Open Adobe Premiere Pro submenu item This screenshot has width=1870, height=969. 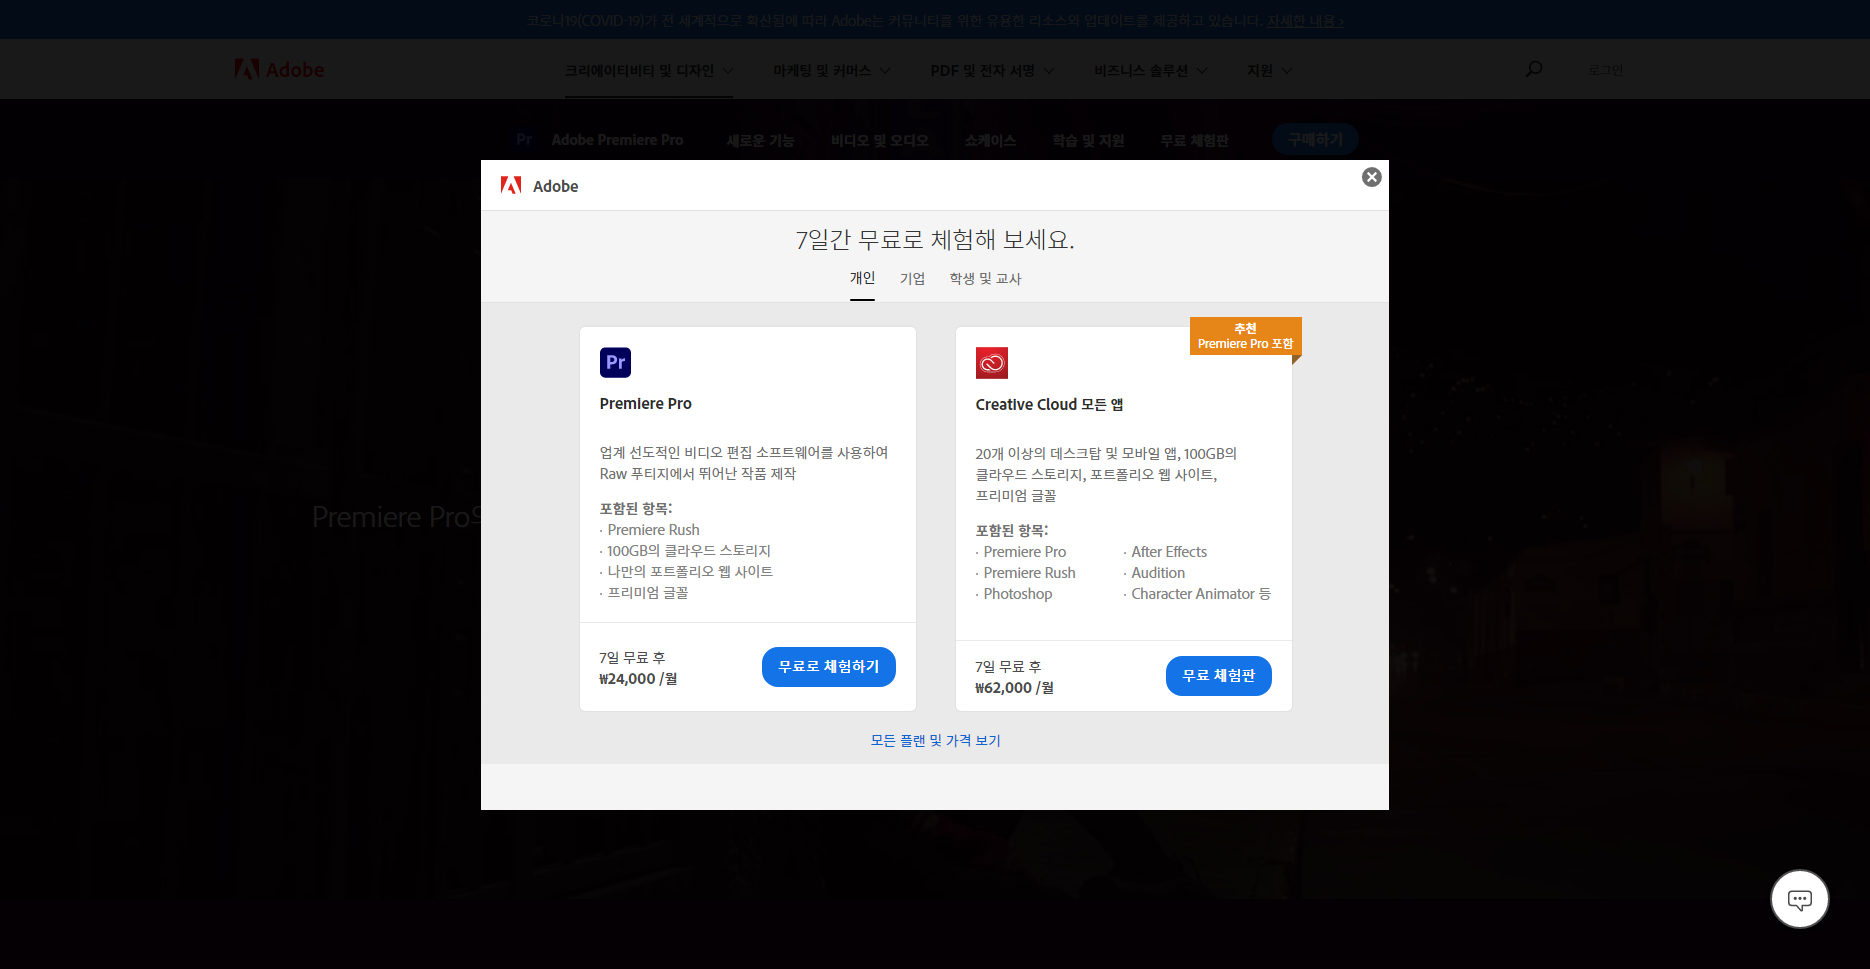click(x=617, y=140)
